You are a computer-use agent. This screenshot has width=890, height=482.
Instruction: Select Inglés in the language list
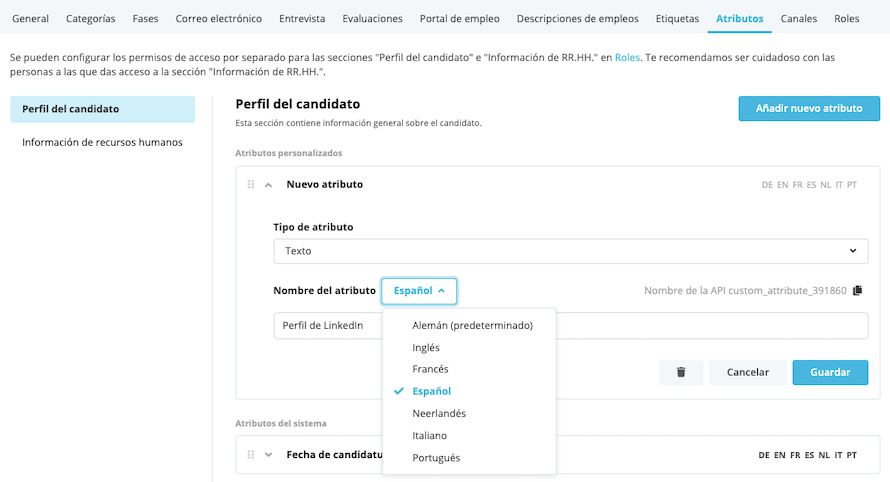[426, 347]
